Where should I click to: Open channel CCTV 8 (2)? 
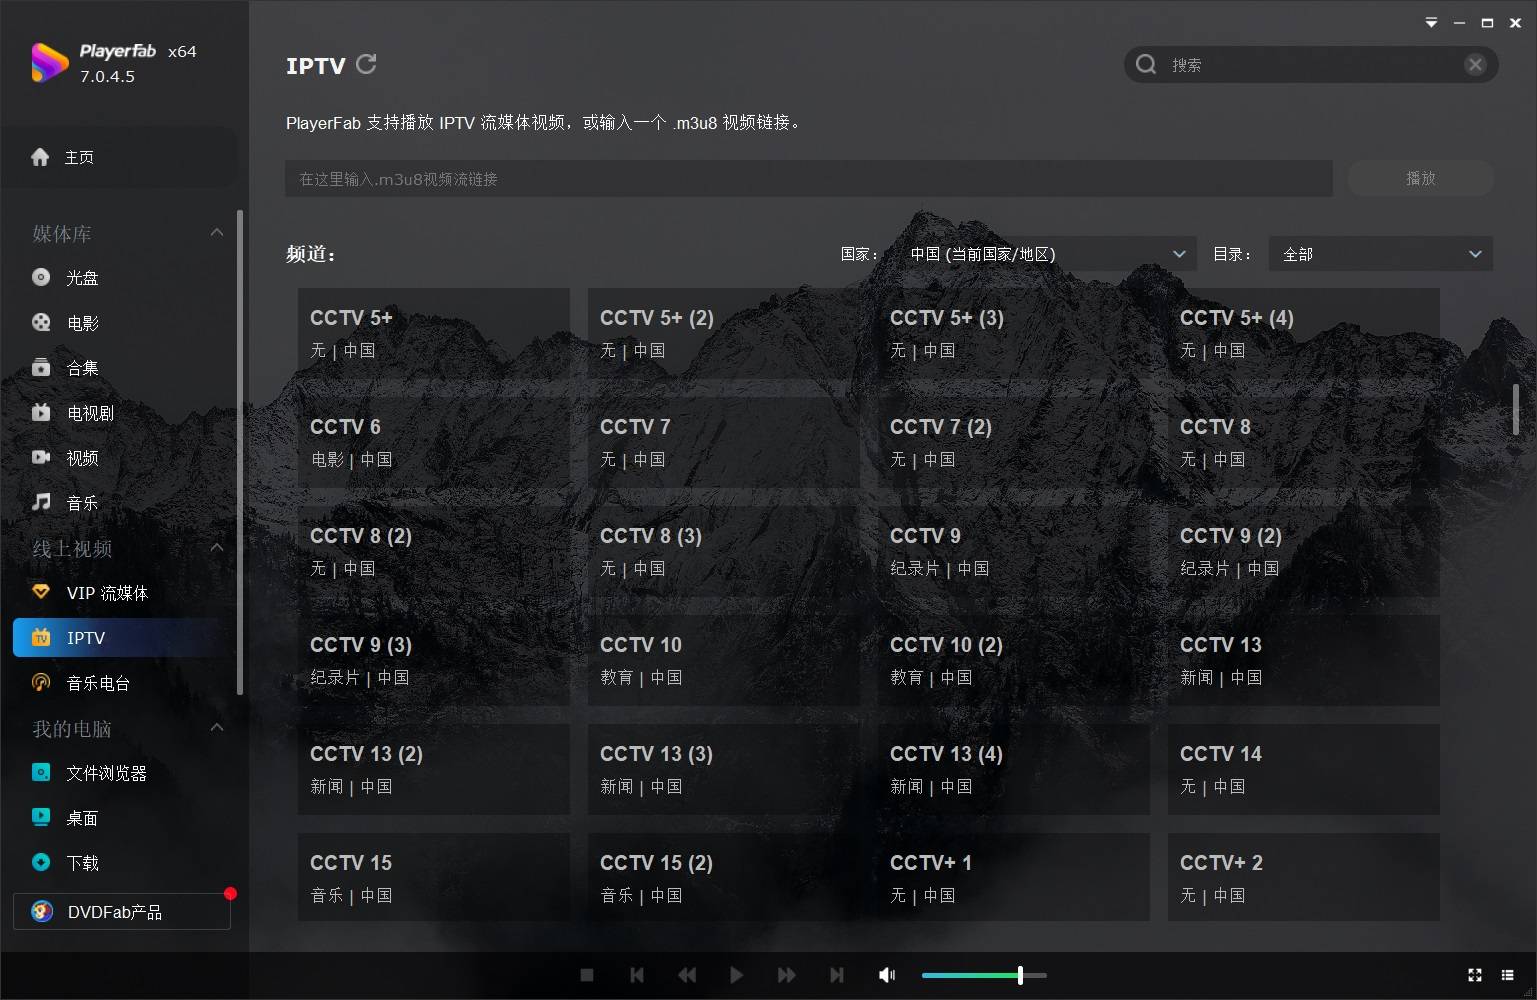click(x=434, y=551)
